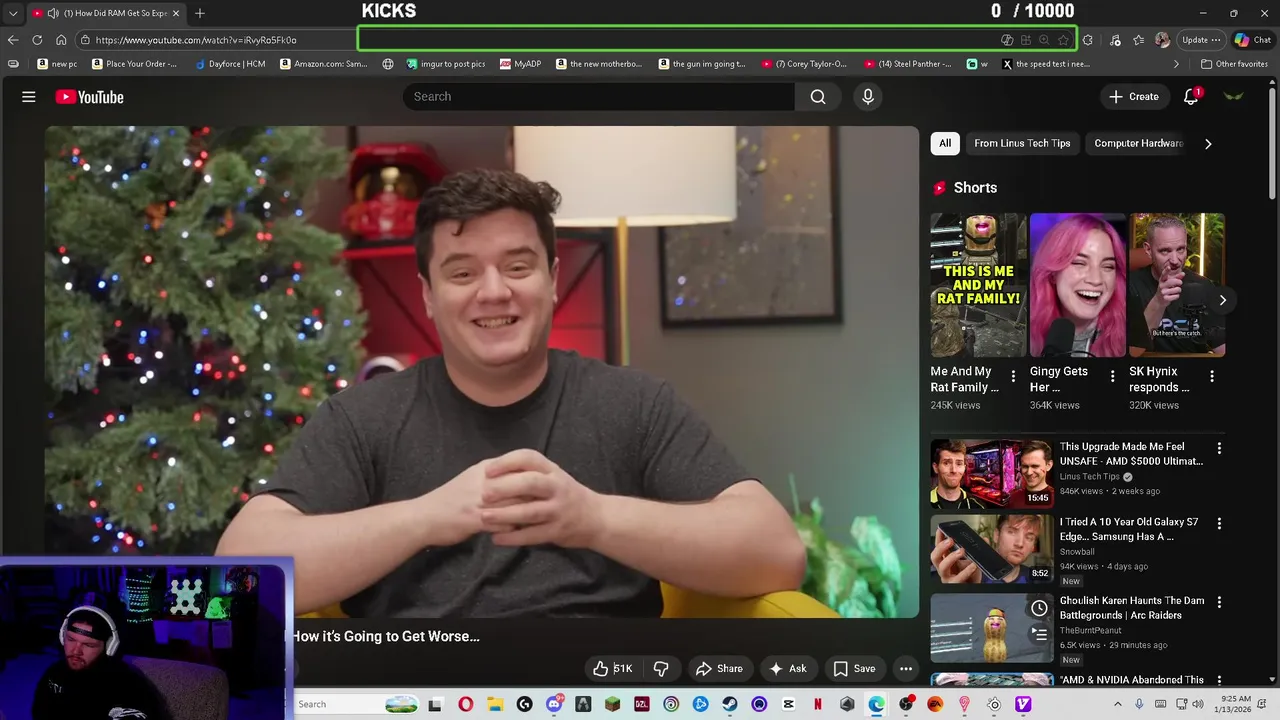Click the YouTube search magnifier button
This screenshot has width=1280, height=720.
point(818,97)
